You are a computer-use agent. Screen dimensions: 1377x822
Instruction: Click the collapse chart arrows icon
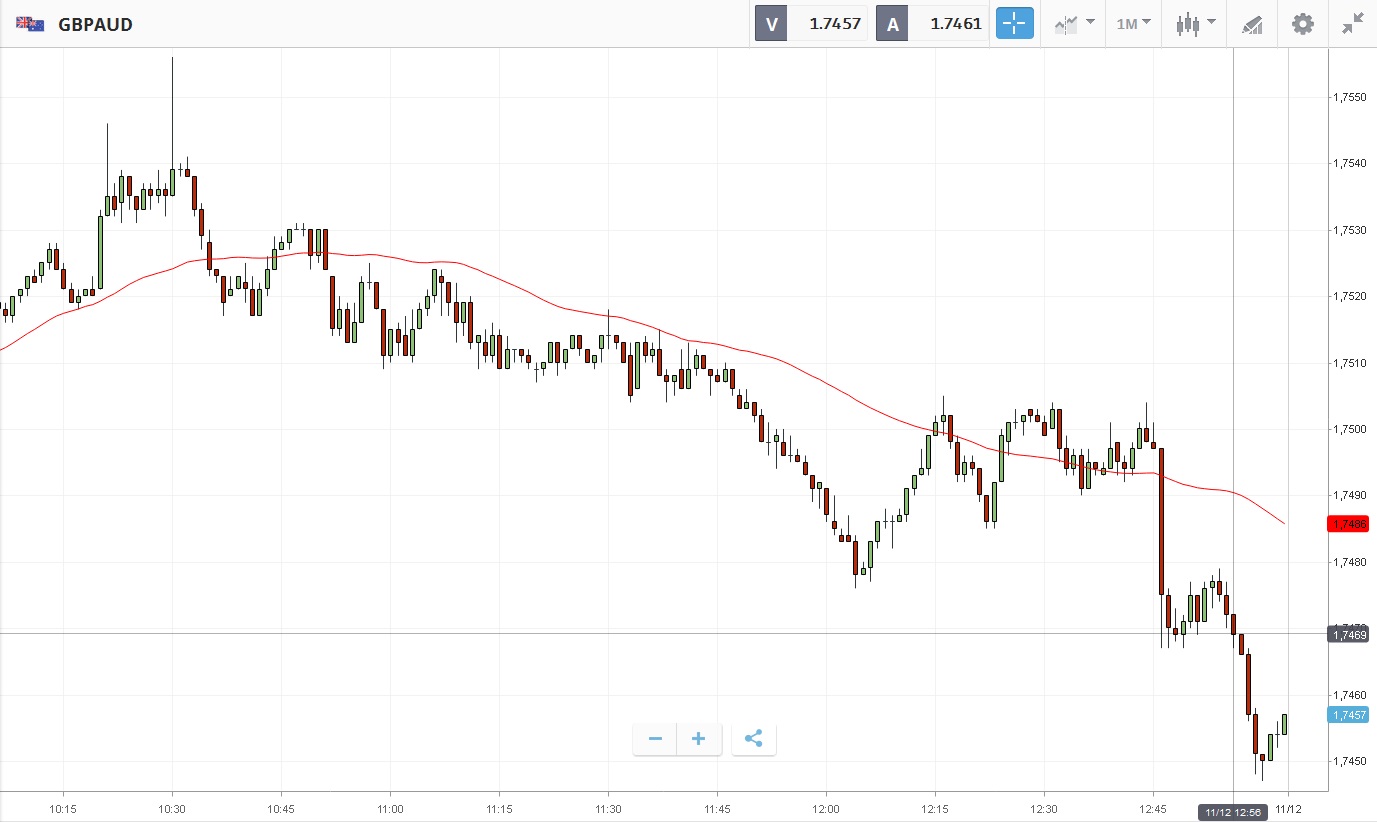coord(1353,24)
